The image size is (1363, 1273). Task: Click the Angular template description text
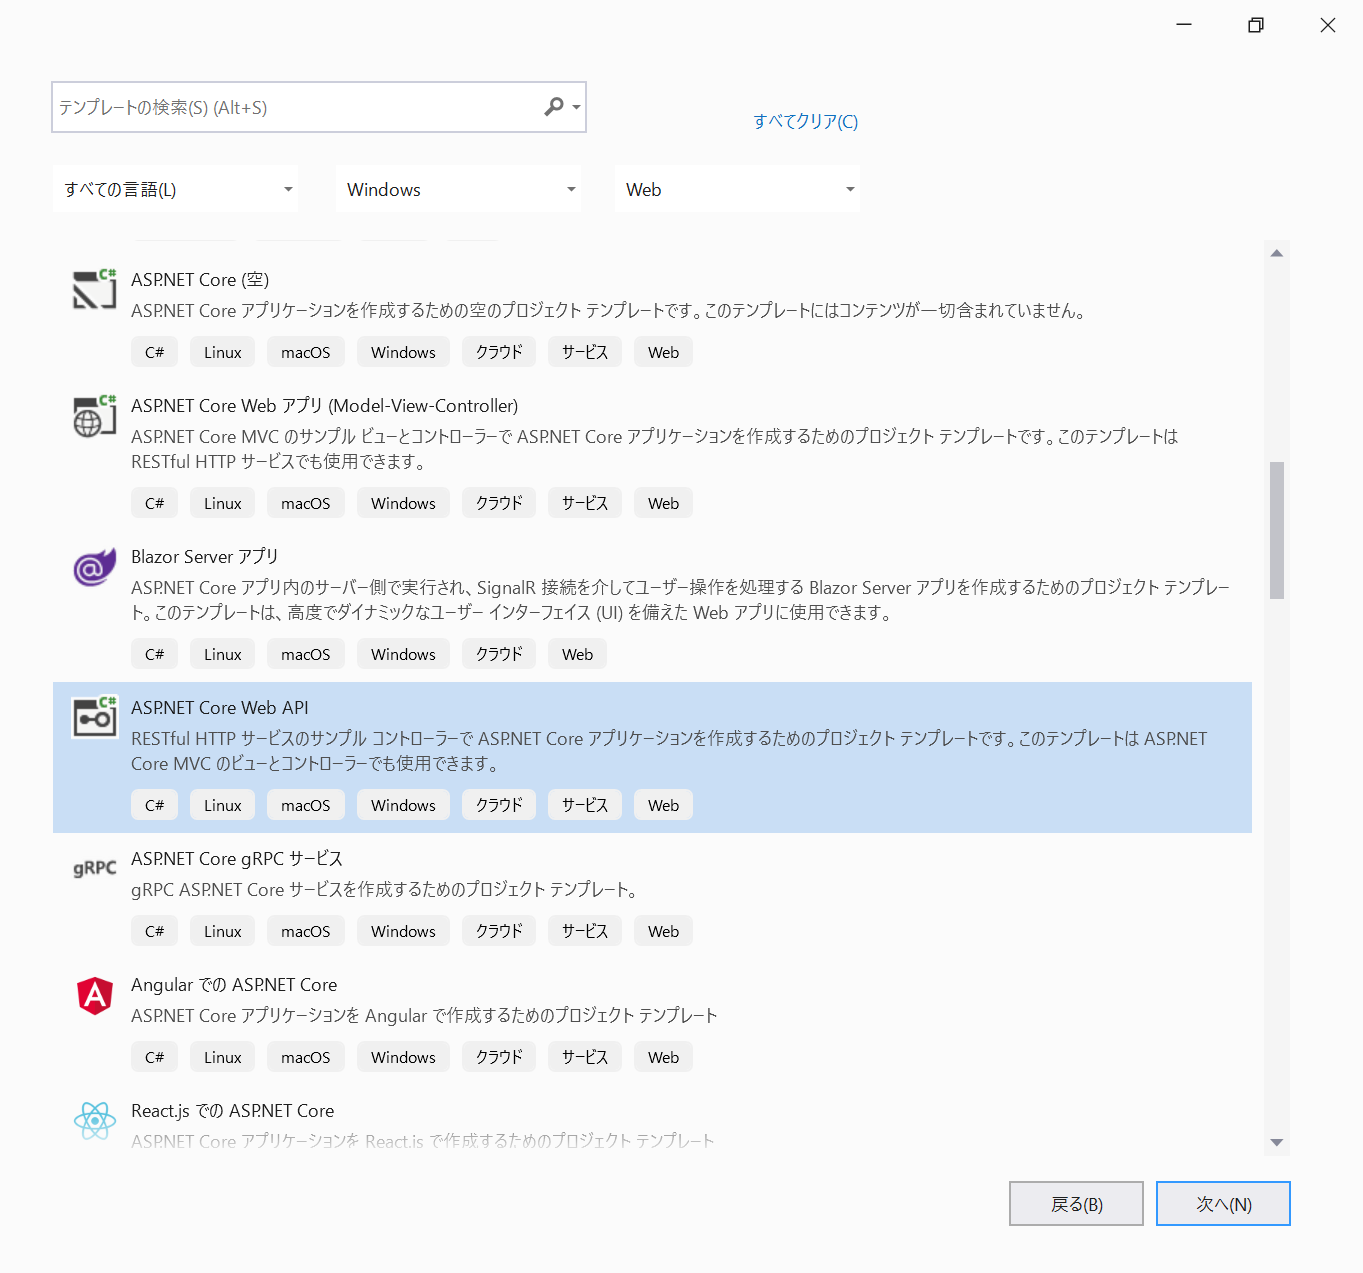tap(424, 1016)
